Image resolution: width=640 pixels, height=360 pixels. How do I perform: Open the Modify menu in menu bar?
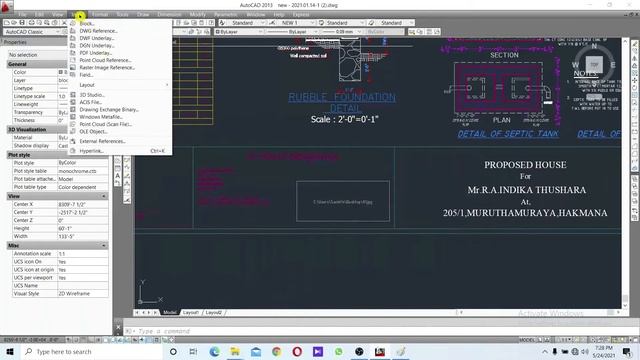(198, 14)
